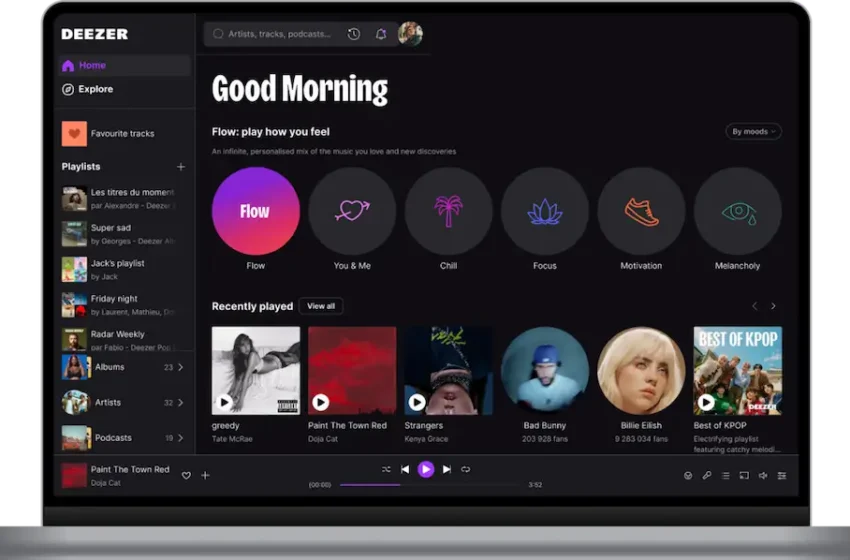Image resolution: width=850 pixels, height=560 pixels.
Task: Open the Radar Weekly playlist
Action: tap(118, 340)
